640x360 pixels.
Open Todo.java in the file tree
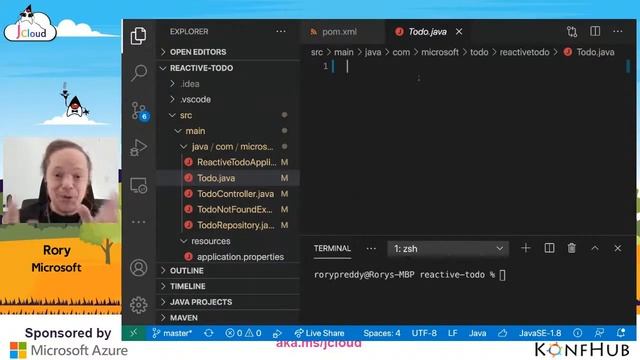229,178
